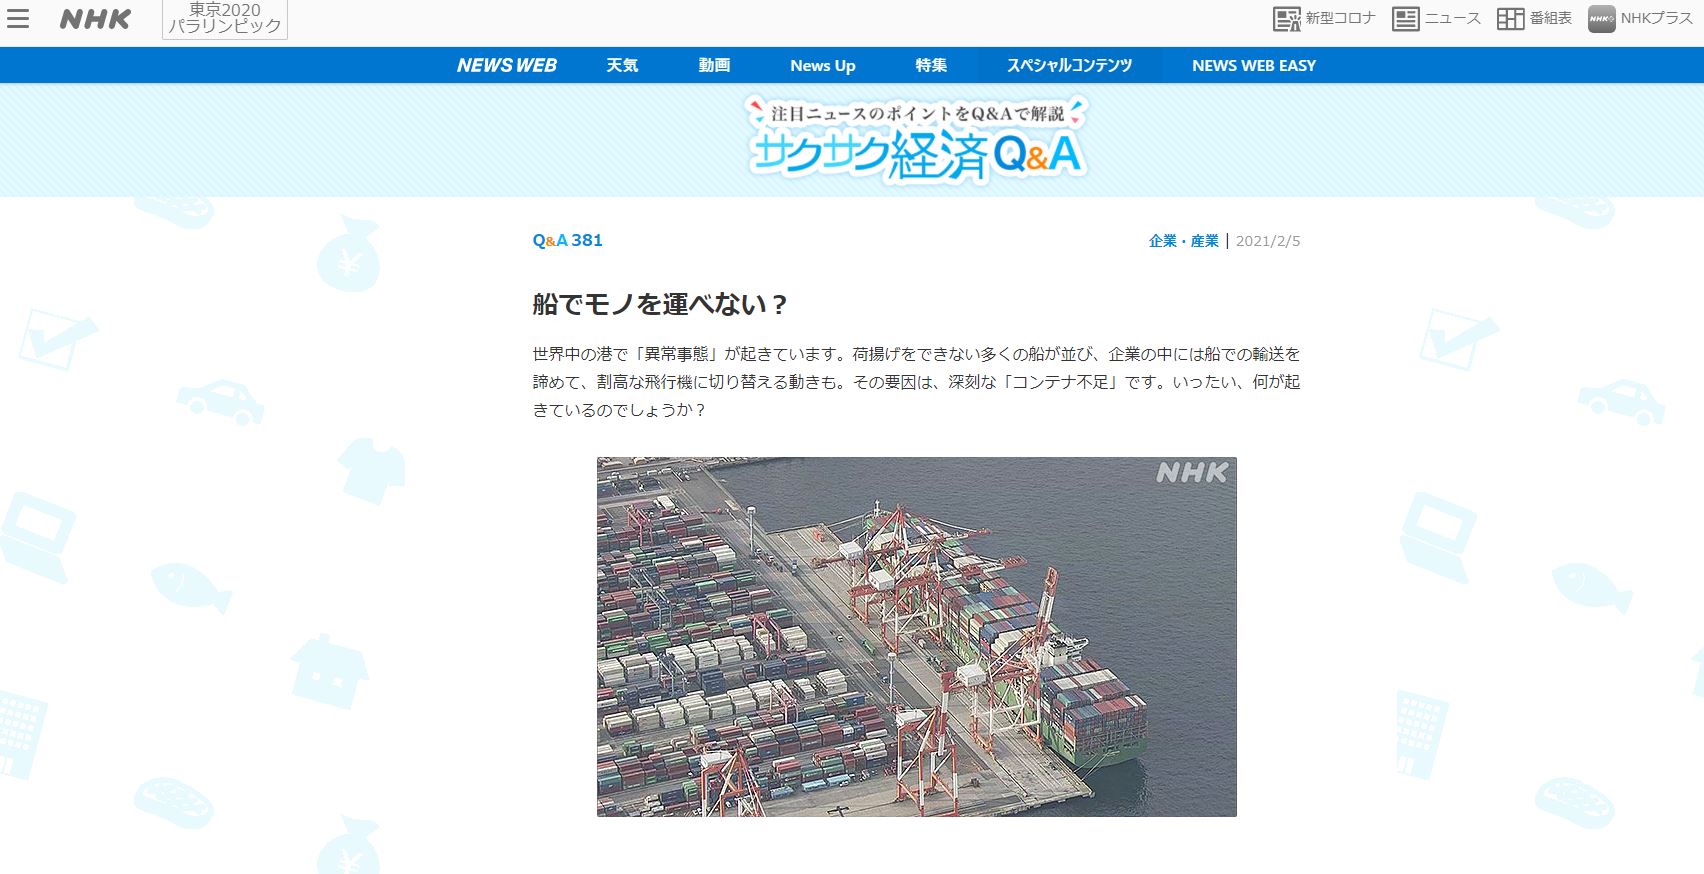The height and width of the screenshot is (874, 1704).
Task: Click the NHKプラス logo icon
Action: click(x=1602, y=19)
